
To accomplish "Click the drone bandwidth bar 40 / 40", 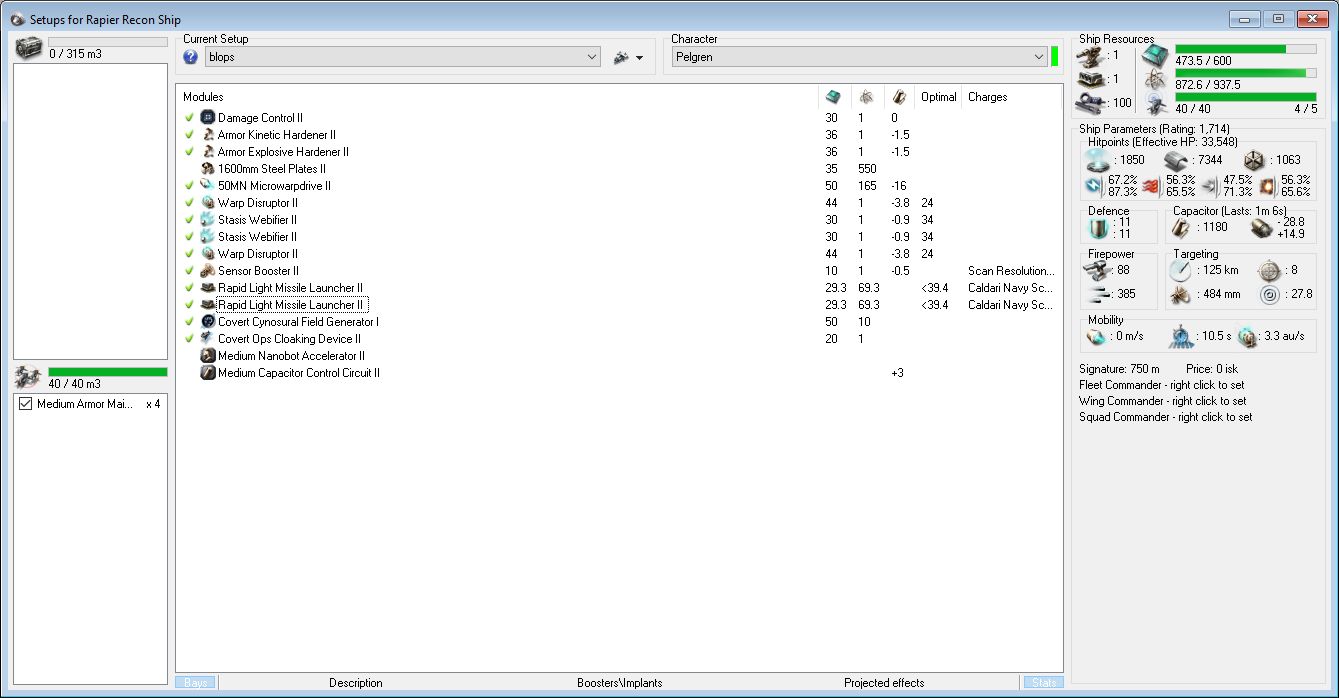I will 1245,97.
